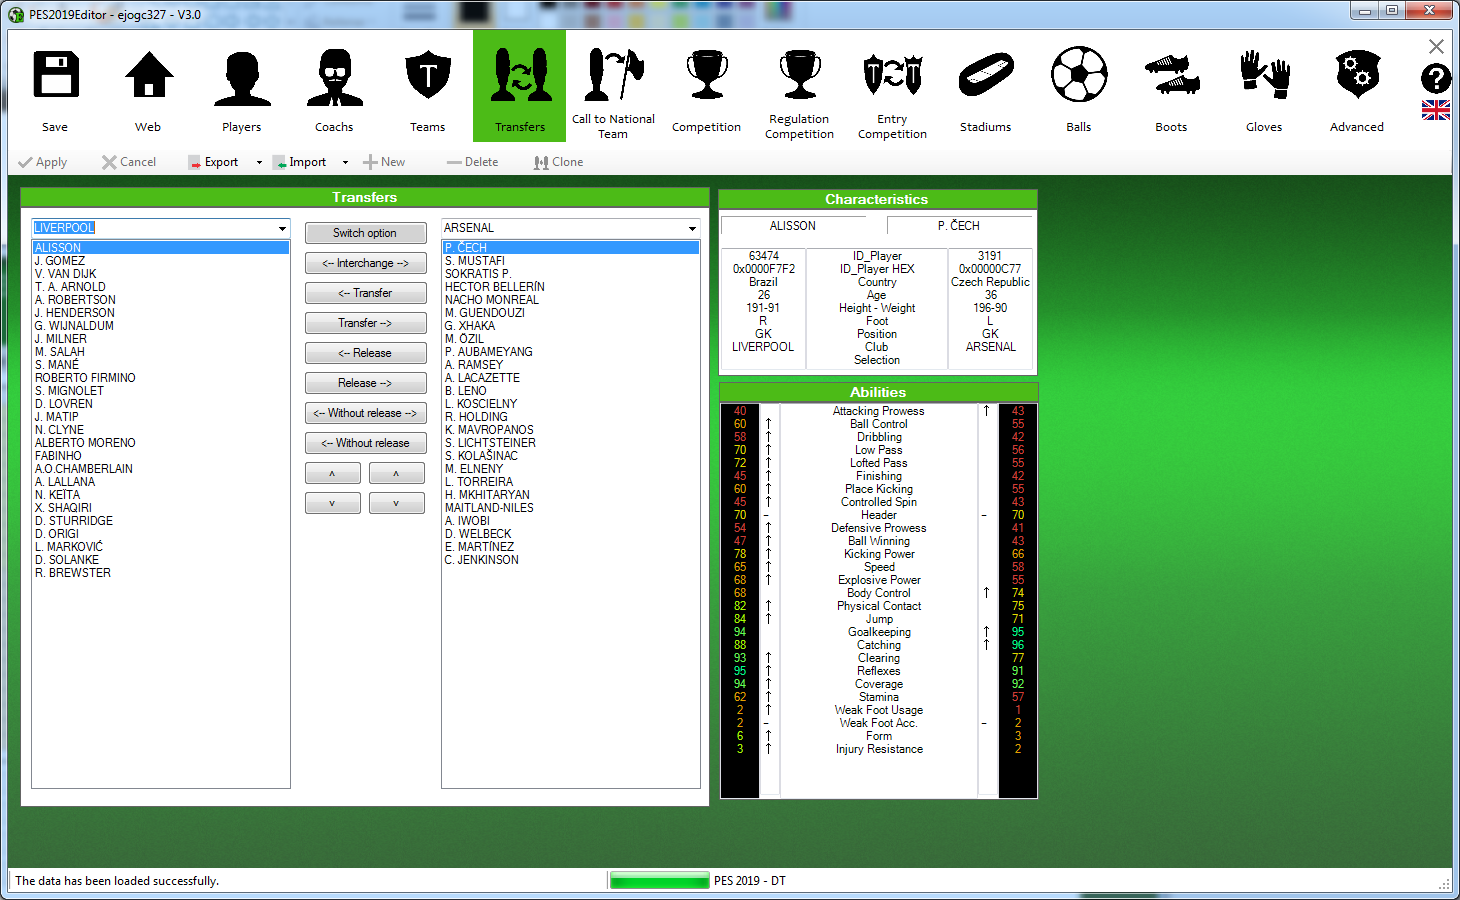Click the Export toolbar button
Screen dimensions: 1460x900
click(214, 162)
